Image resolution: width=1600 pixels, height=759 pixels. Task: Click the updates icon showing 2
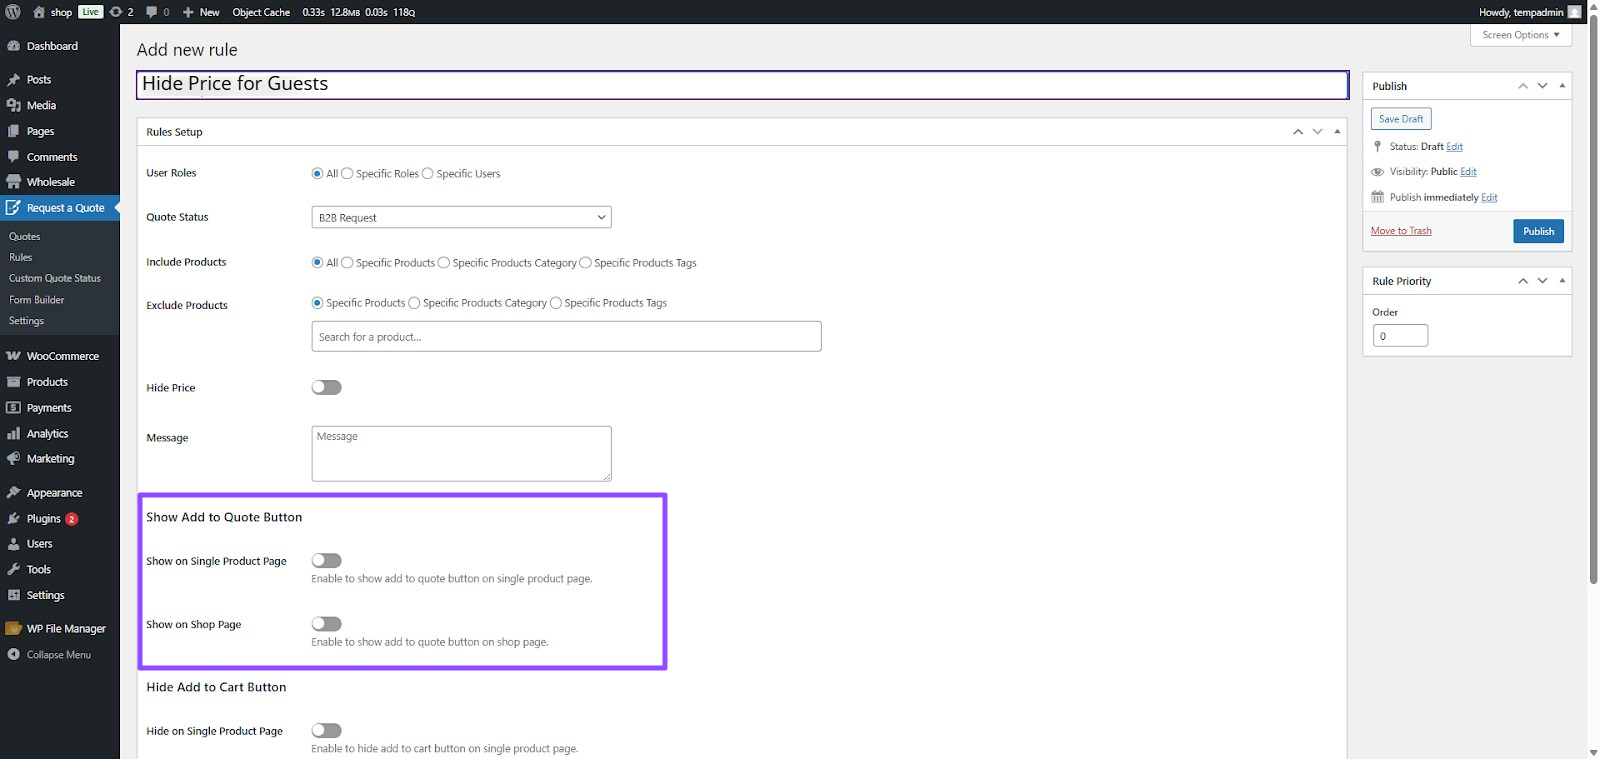[x=115, y=12]
